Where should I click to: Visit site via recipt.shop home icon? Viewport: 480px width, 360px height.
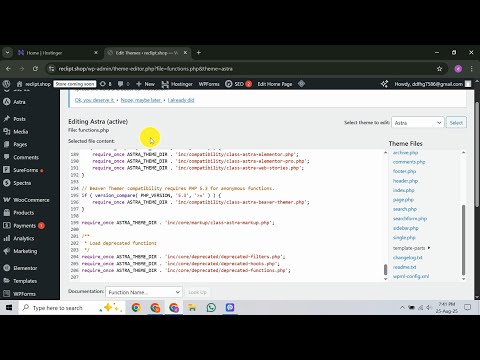(19, 84)
